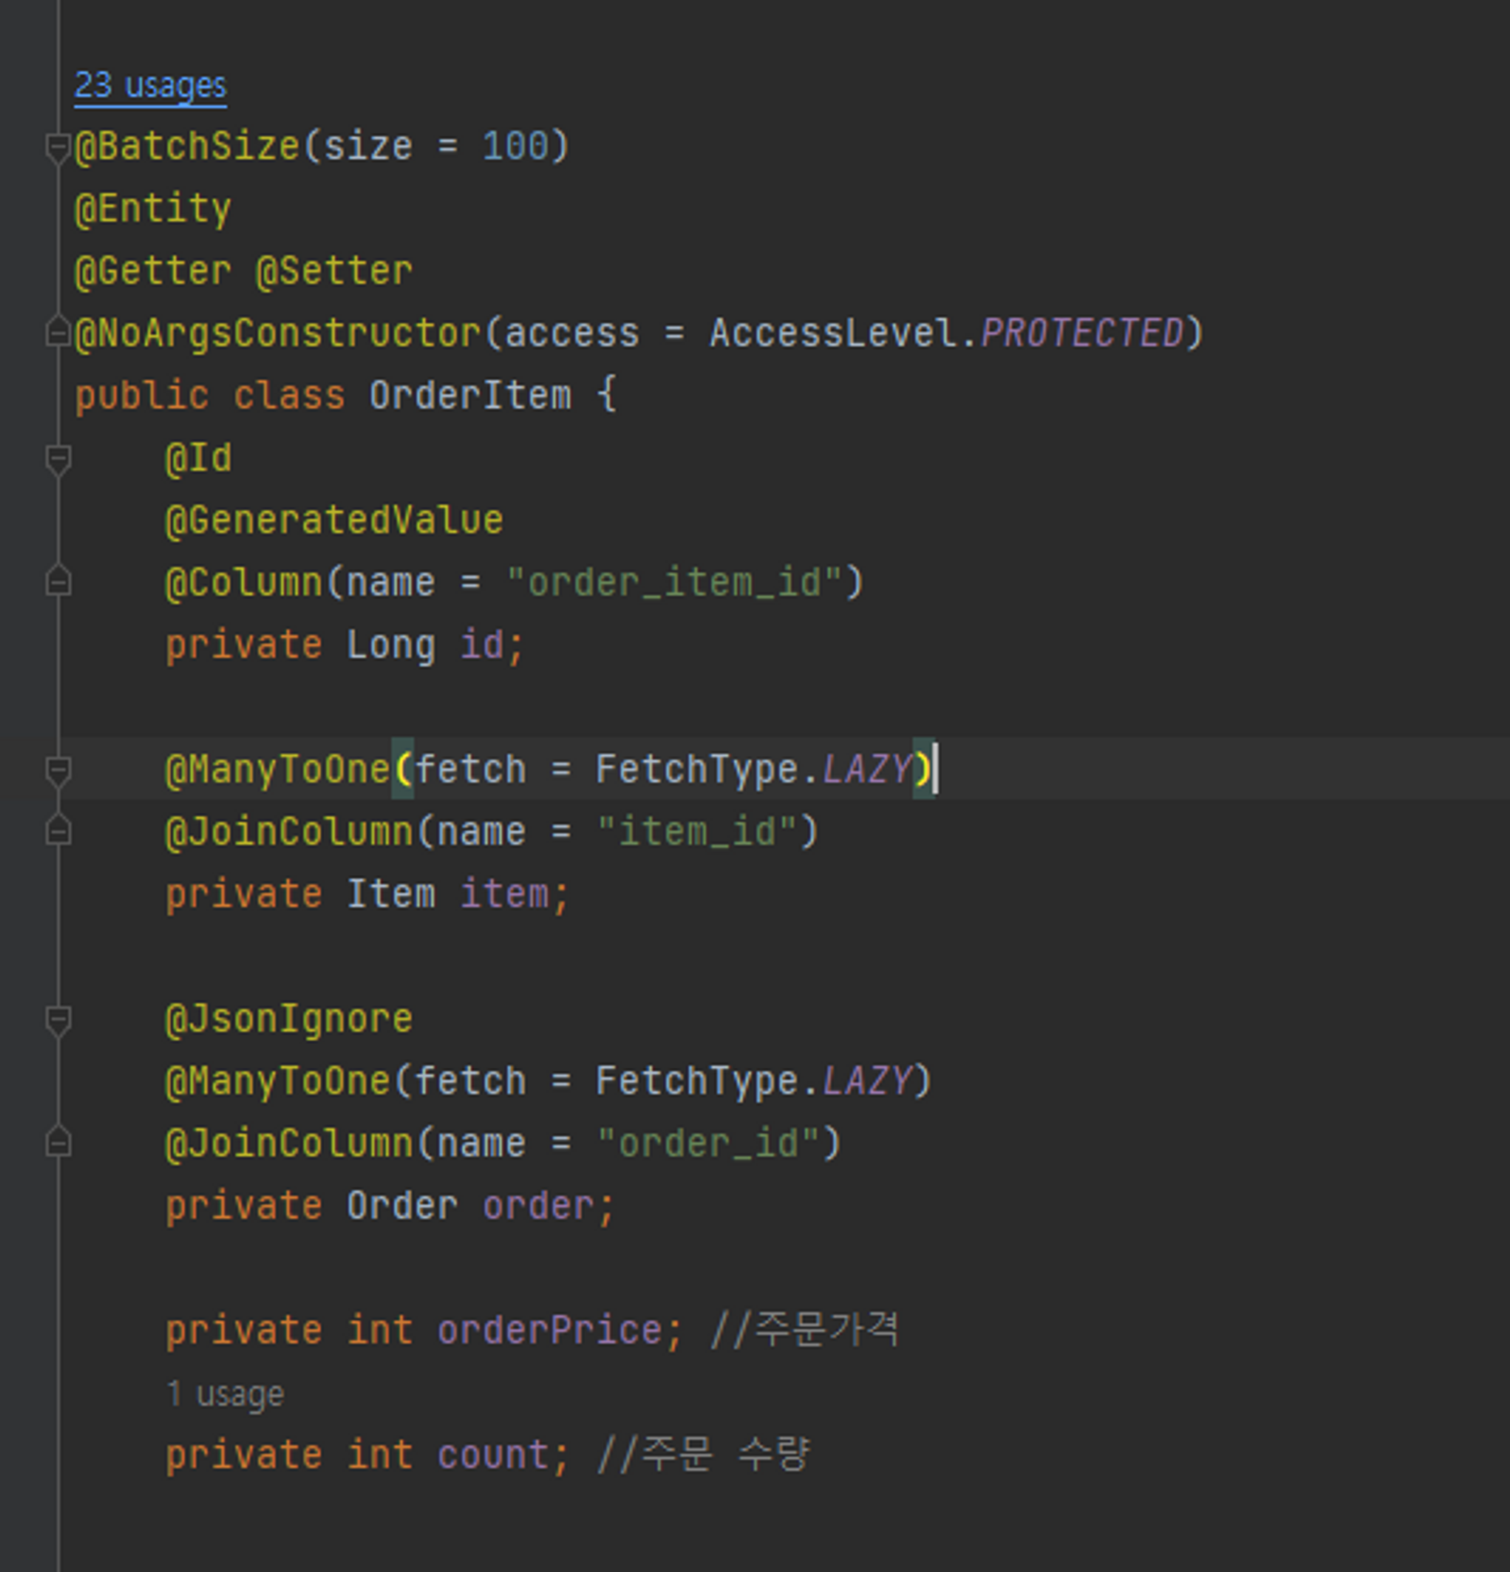Click the @BatchSize annotation name
This screenshot has height=1572, width=1510.
(x=187, y=146)
